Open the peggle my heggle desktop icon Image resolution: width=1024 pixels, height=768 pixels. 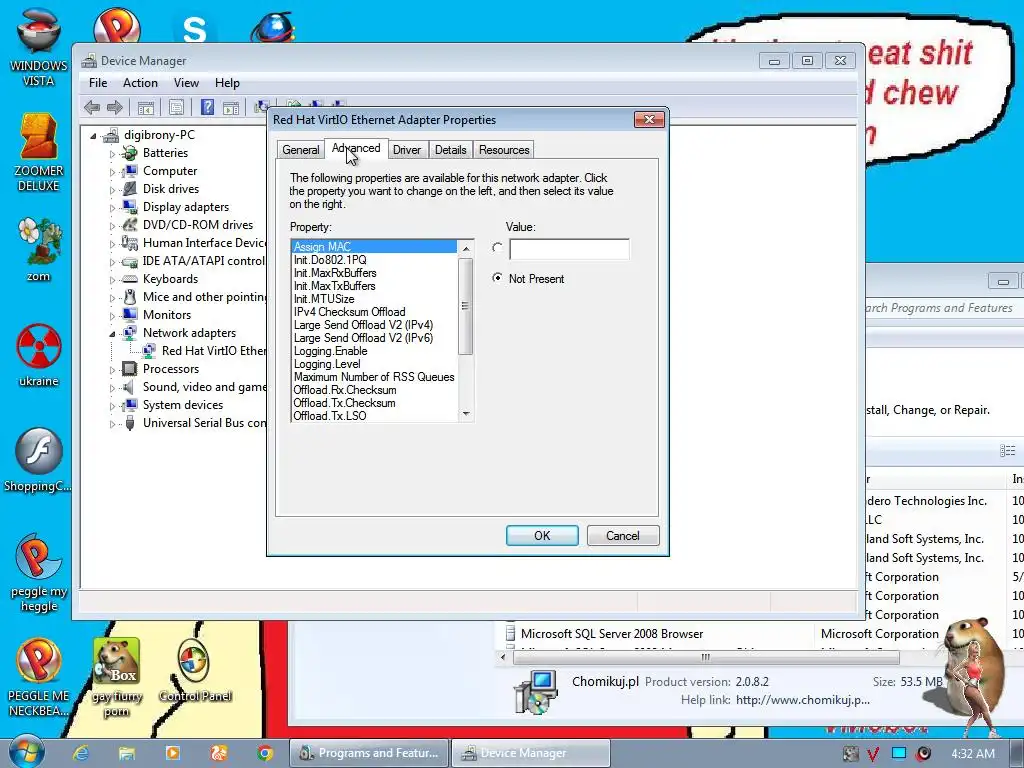point(38,573)
